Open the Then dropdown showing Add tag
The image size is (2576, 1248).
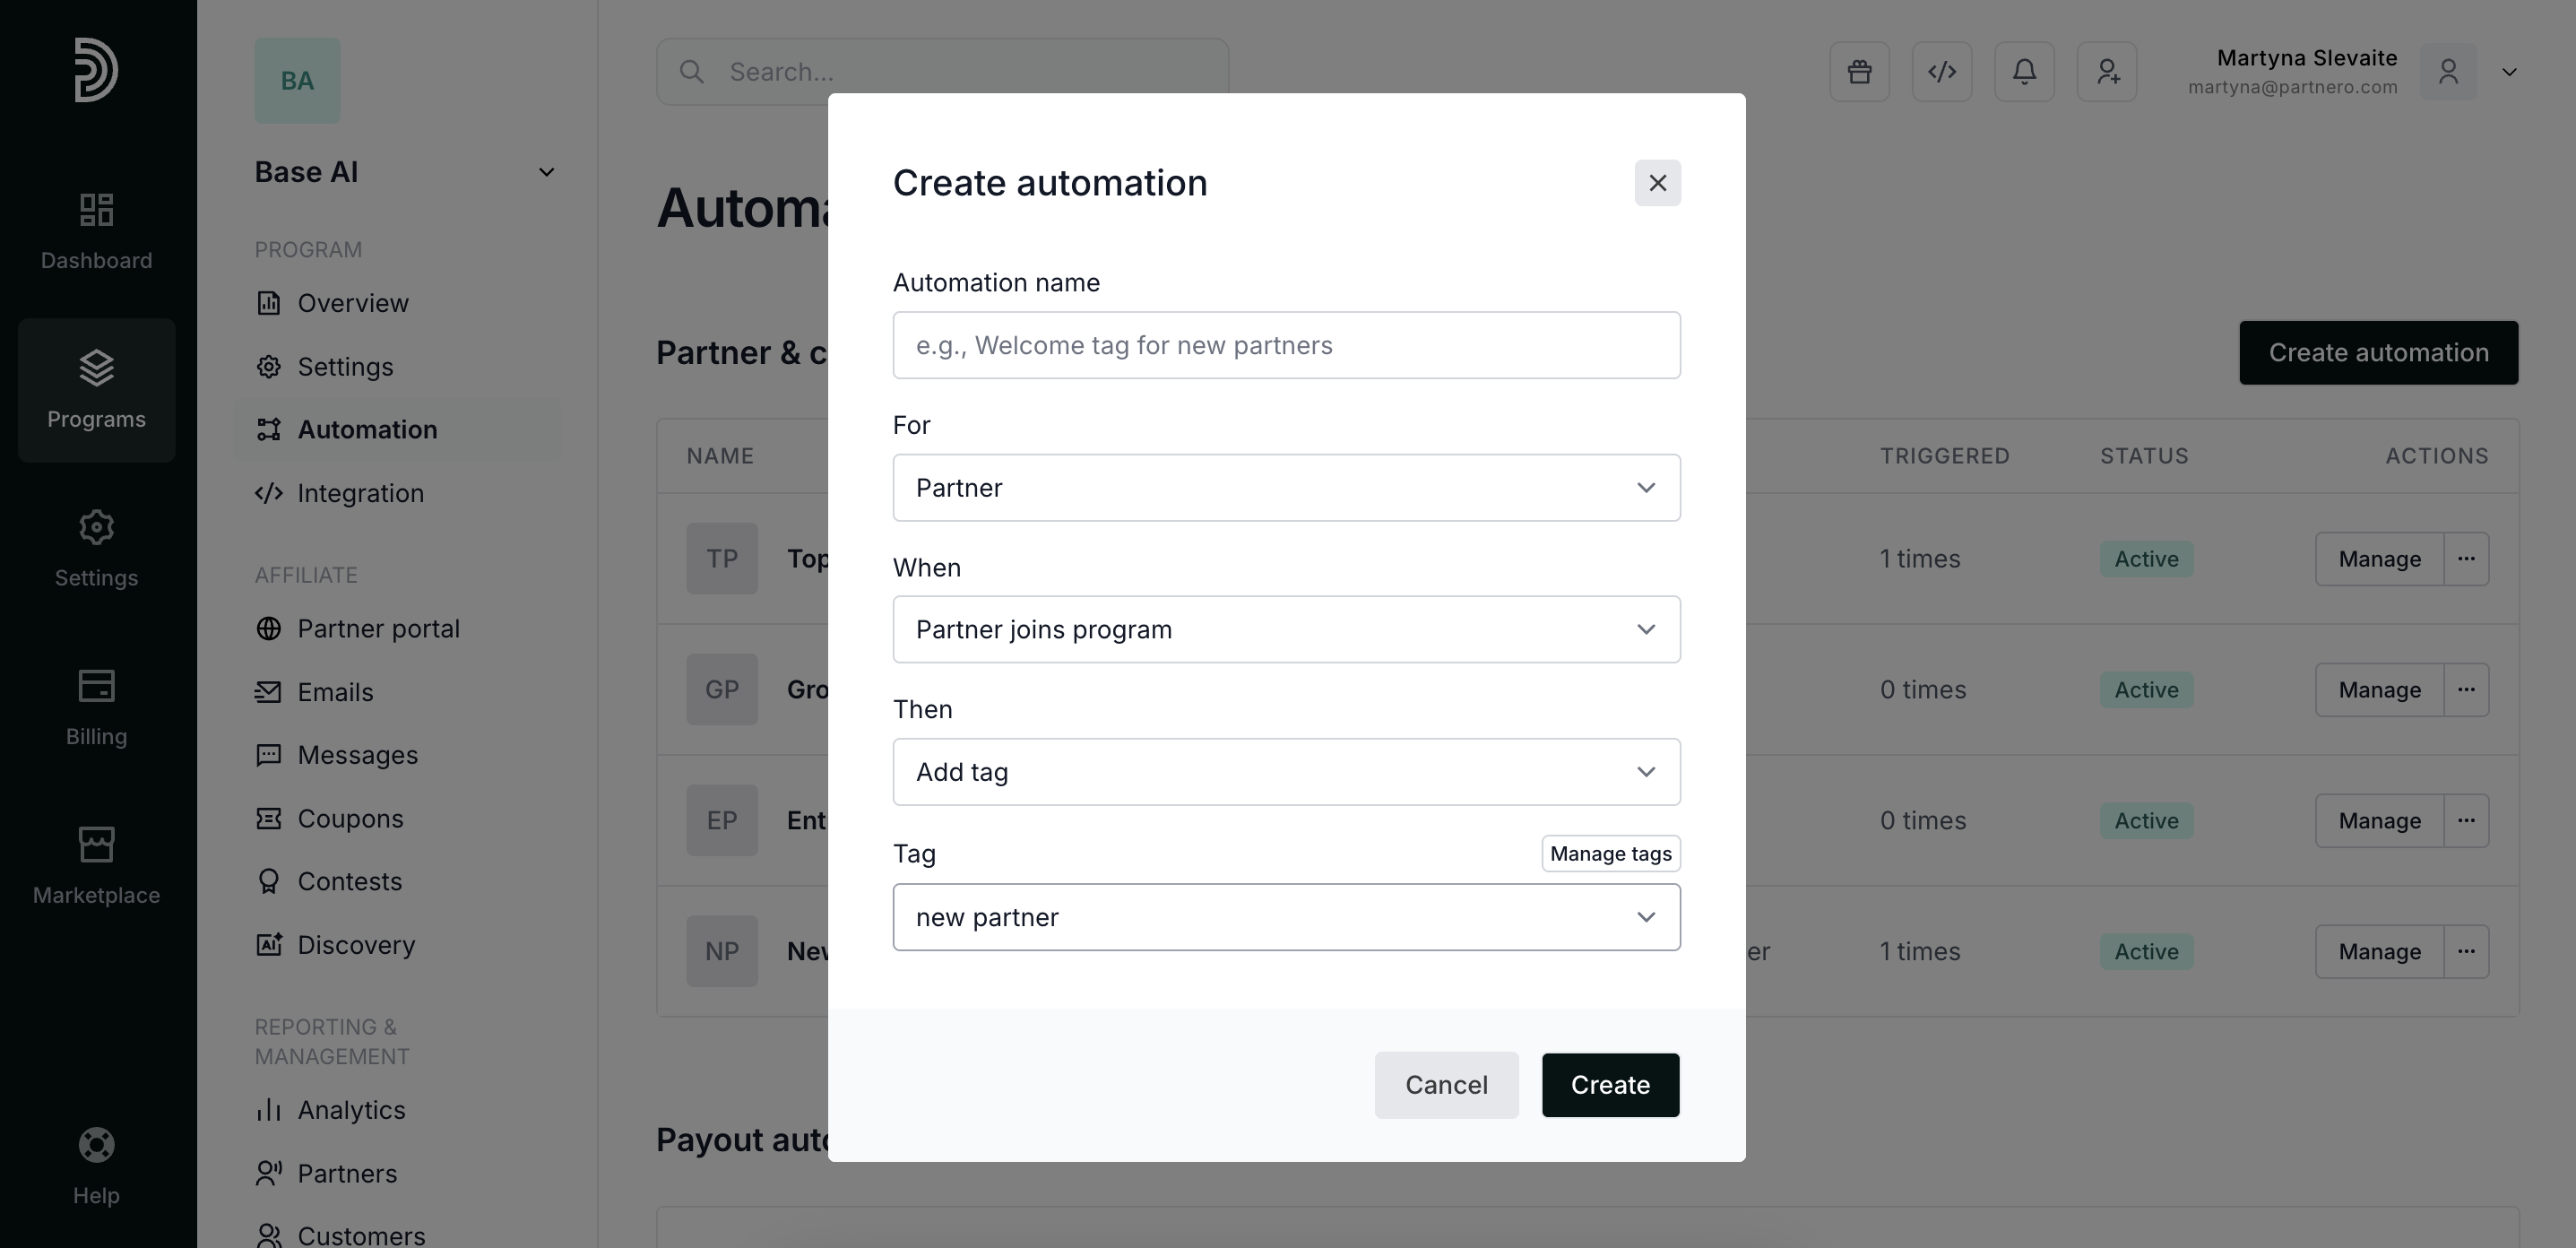coord(1285,772)
